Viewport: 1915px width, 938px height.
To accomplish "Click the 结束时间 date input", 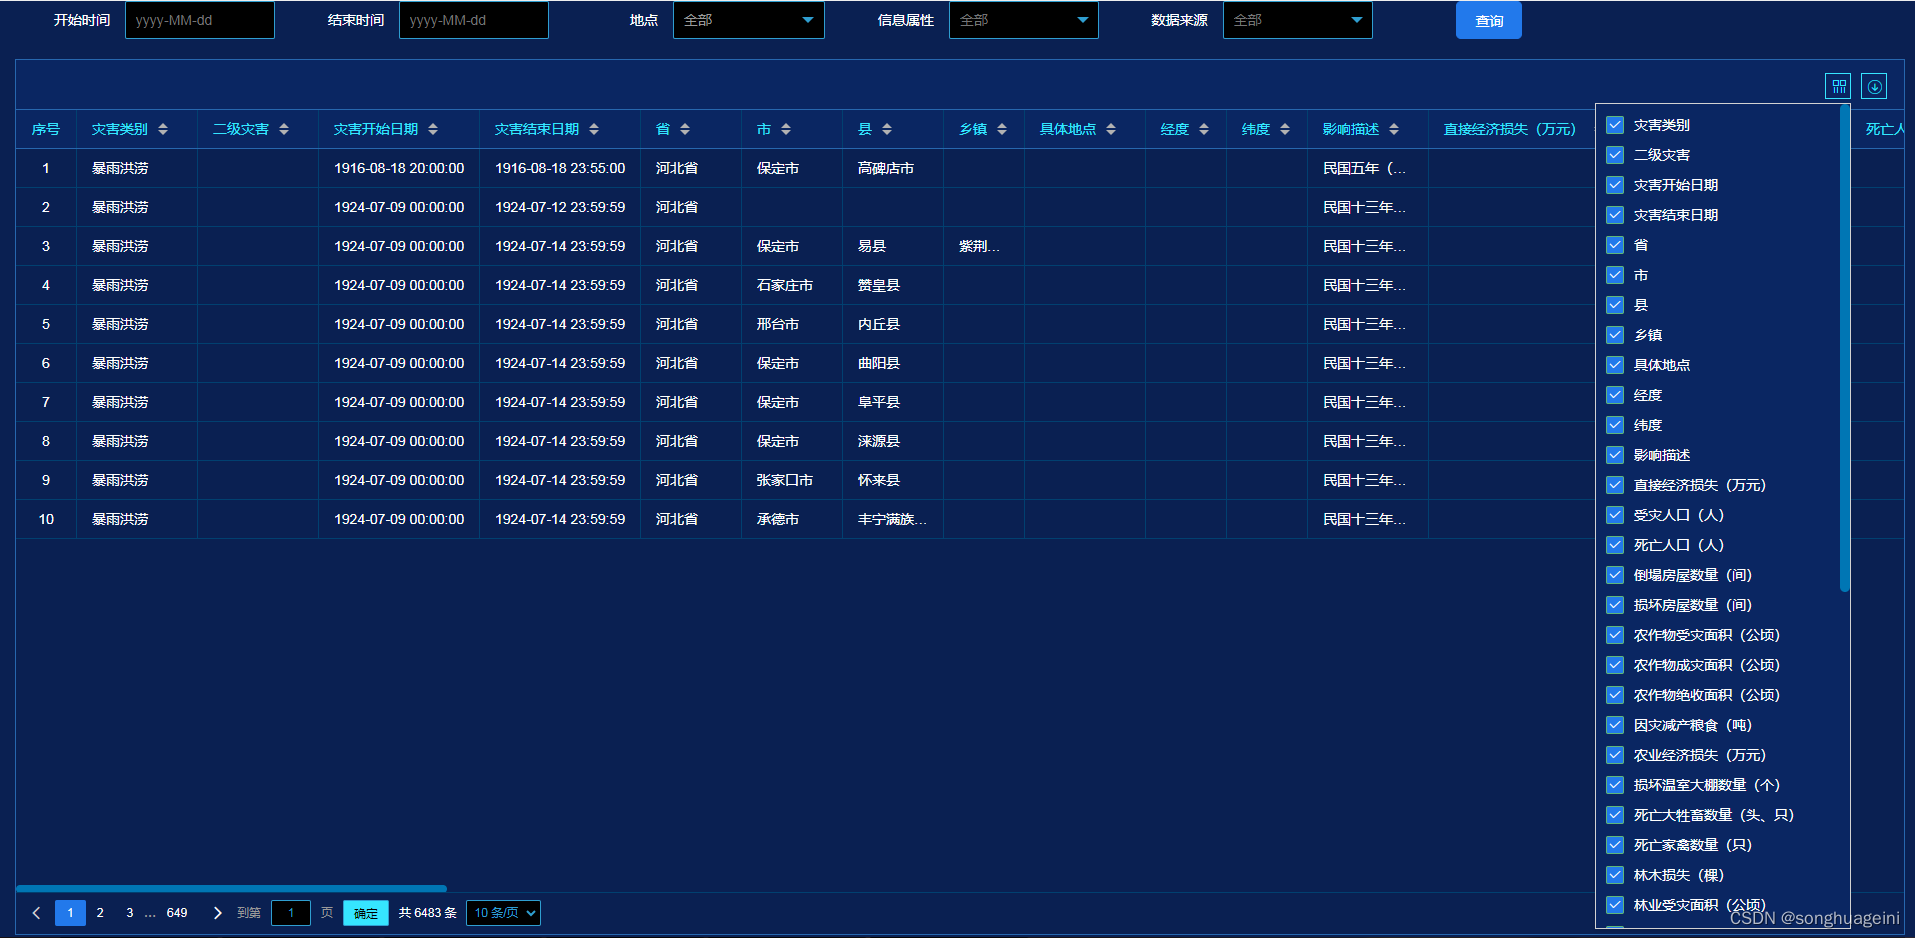I will click(x=474, y=20).
